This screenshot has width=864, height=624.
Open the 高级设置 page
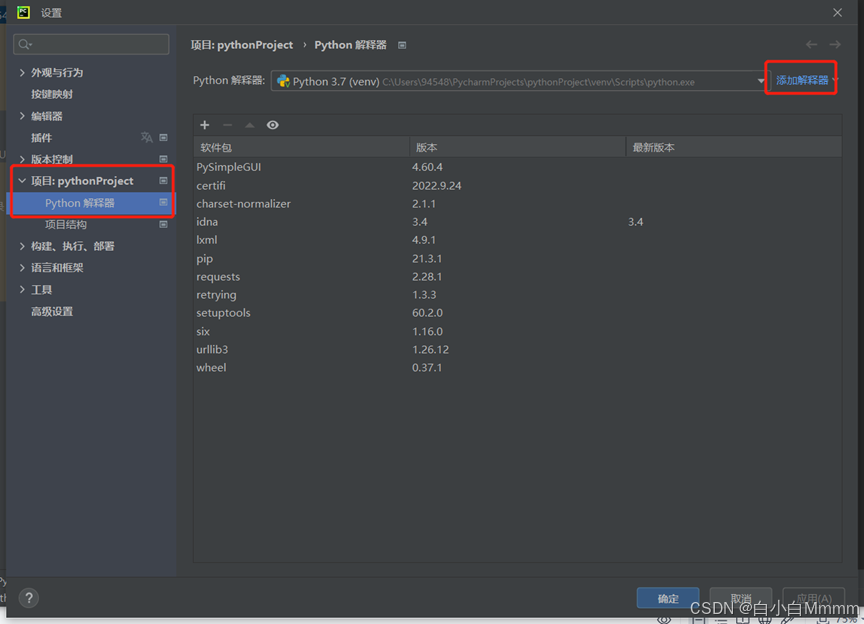point(52,311)
